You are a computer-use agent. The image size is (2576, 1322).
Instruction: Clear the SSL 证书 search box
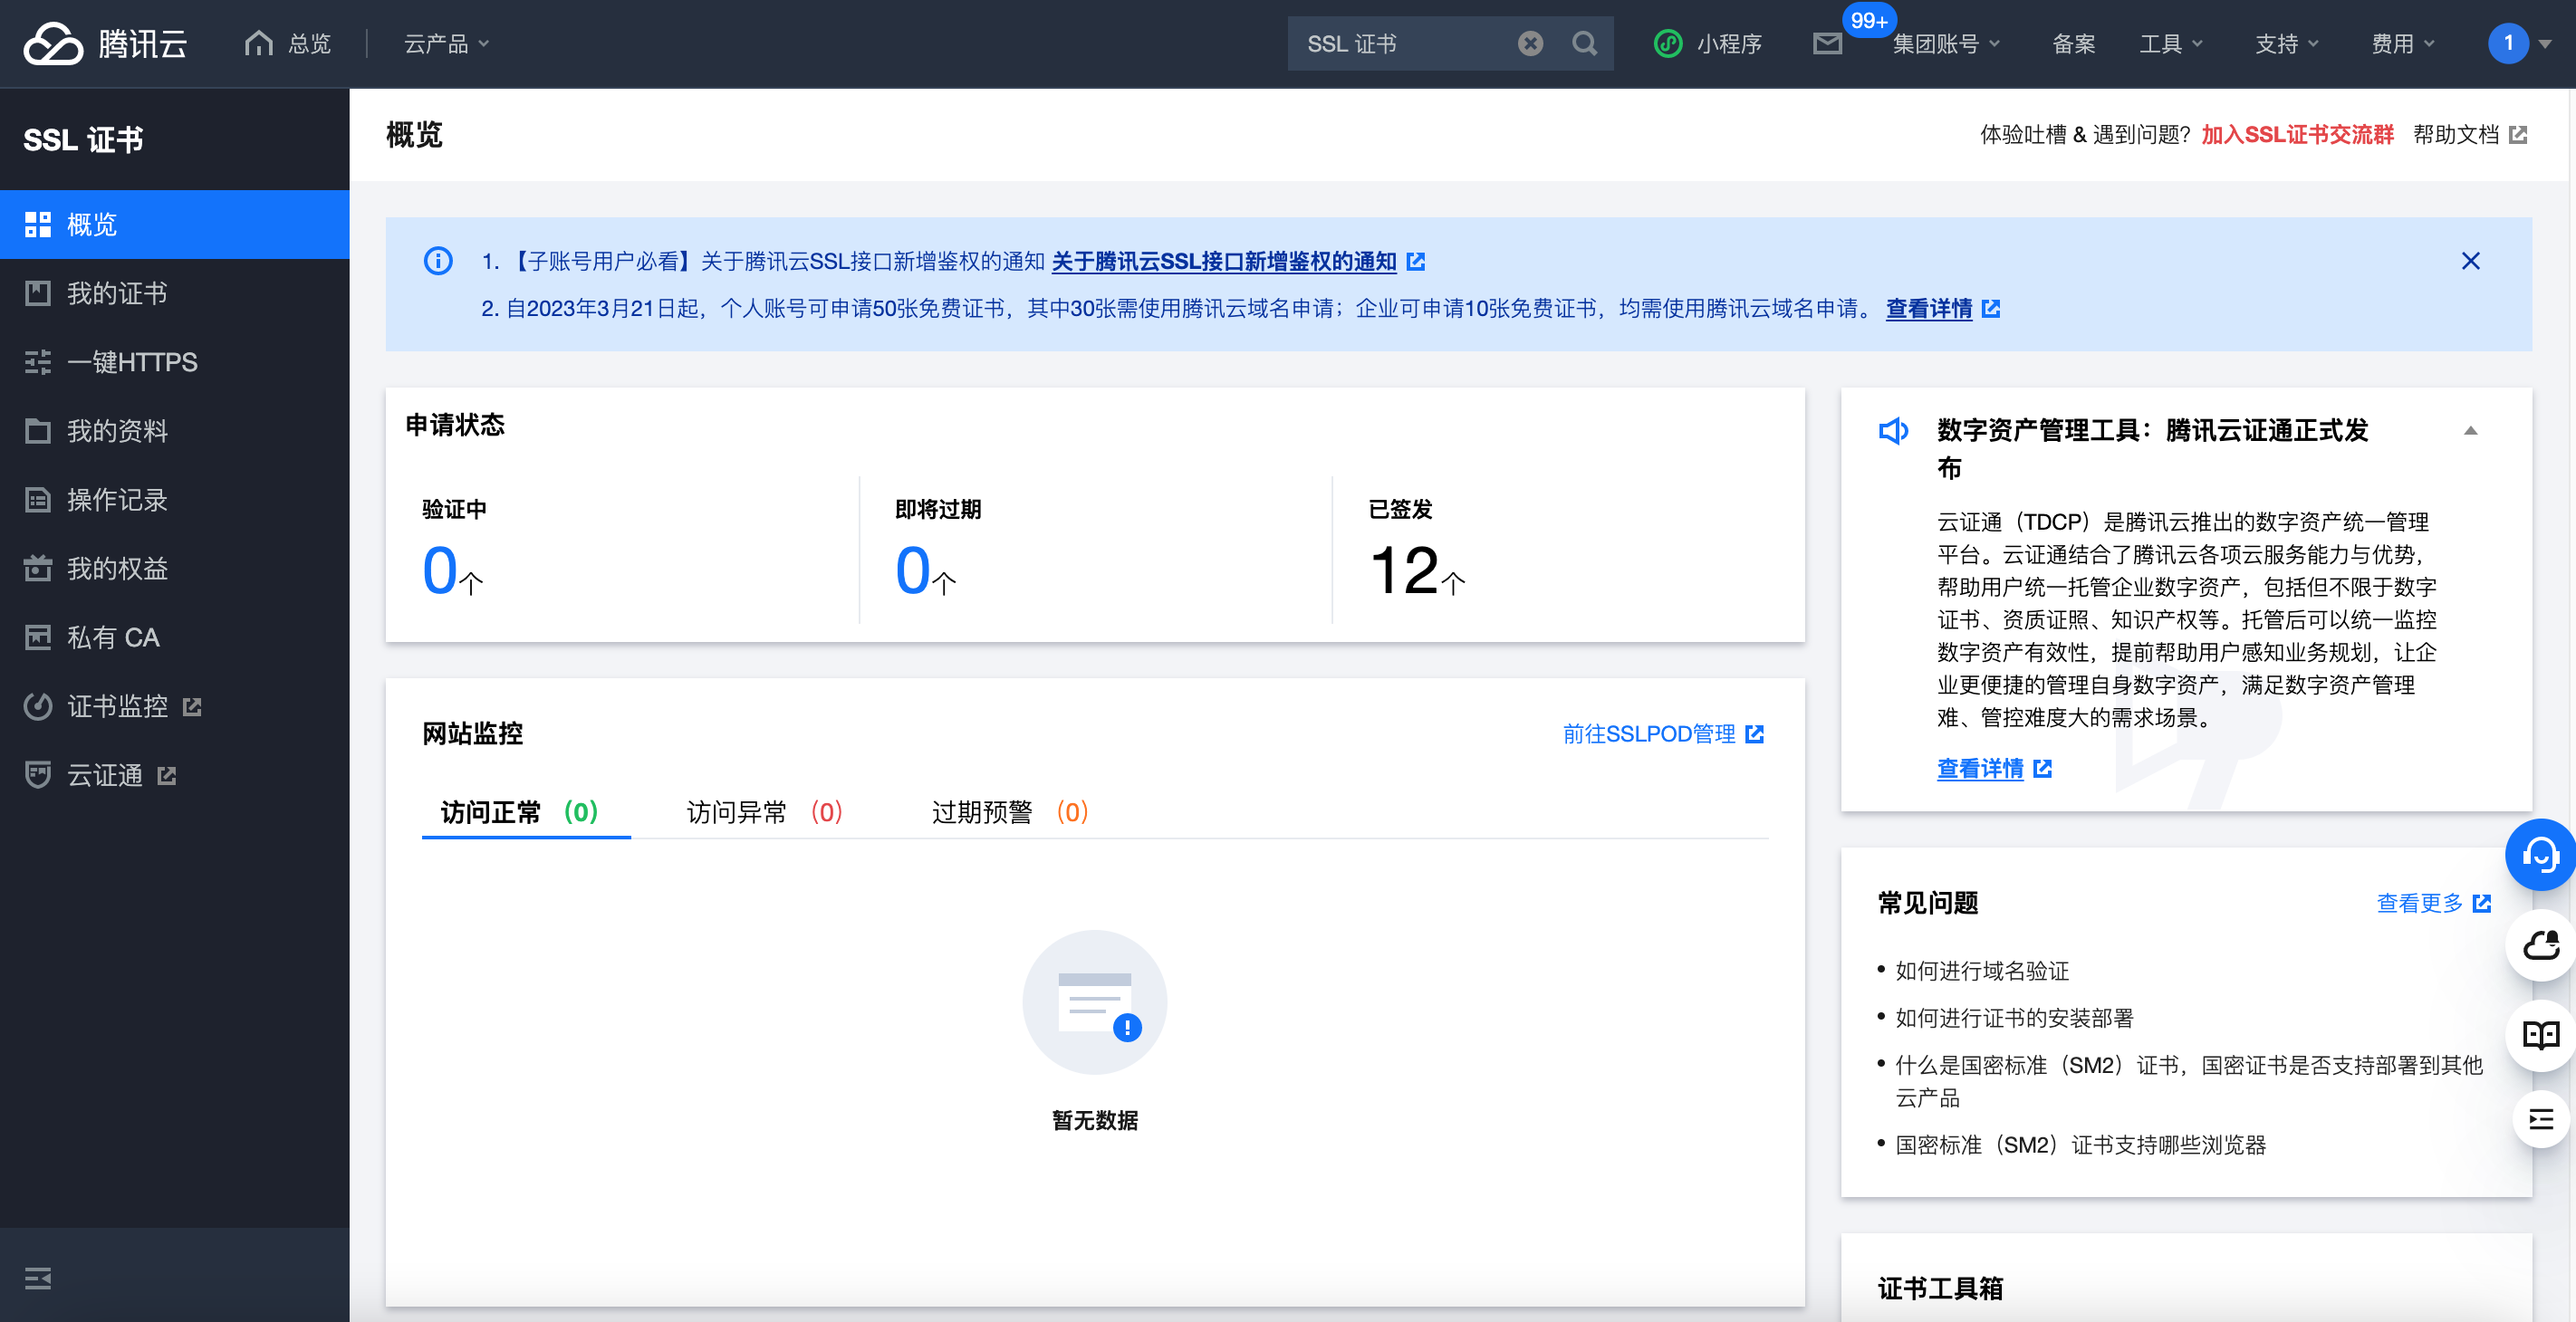click(x=1530, y=43)
